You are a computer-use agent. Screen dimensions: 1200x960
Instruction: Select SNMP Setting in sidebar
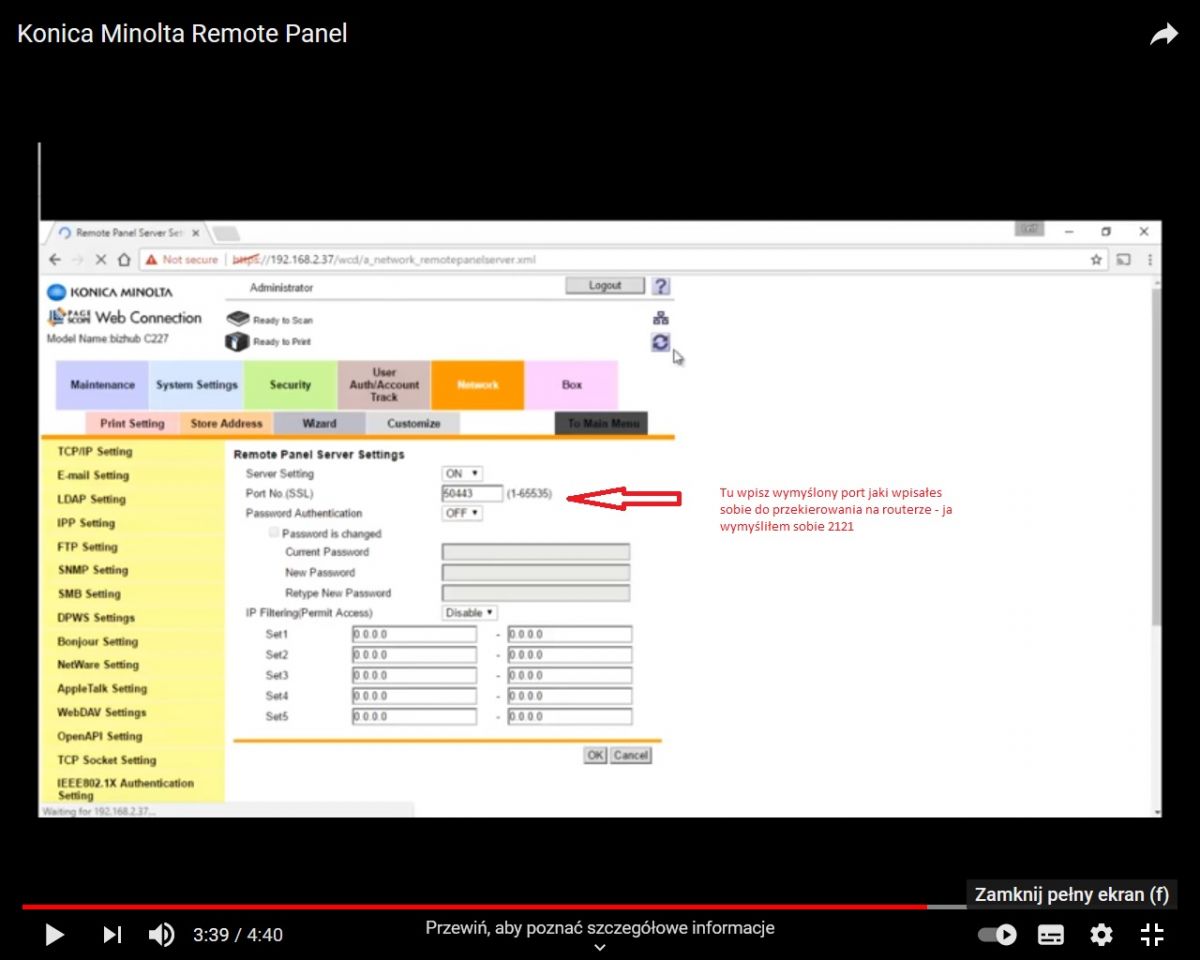click(93, 570)
